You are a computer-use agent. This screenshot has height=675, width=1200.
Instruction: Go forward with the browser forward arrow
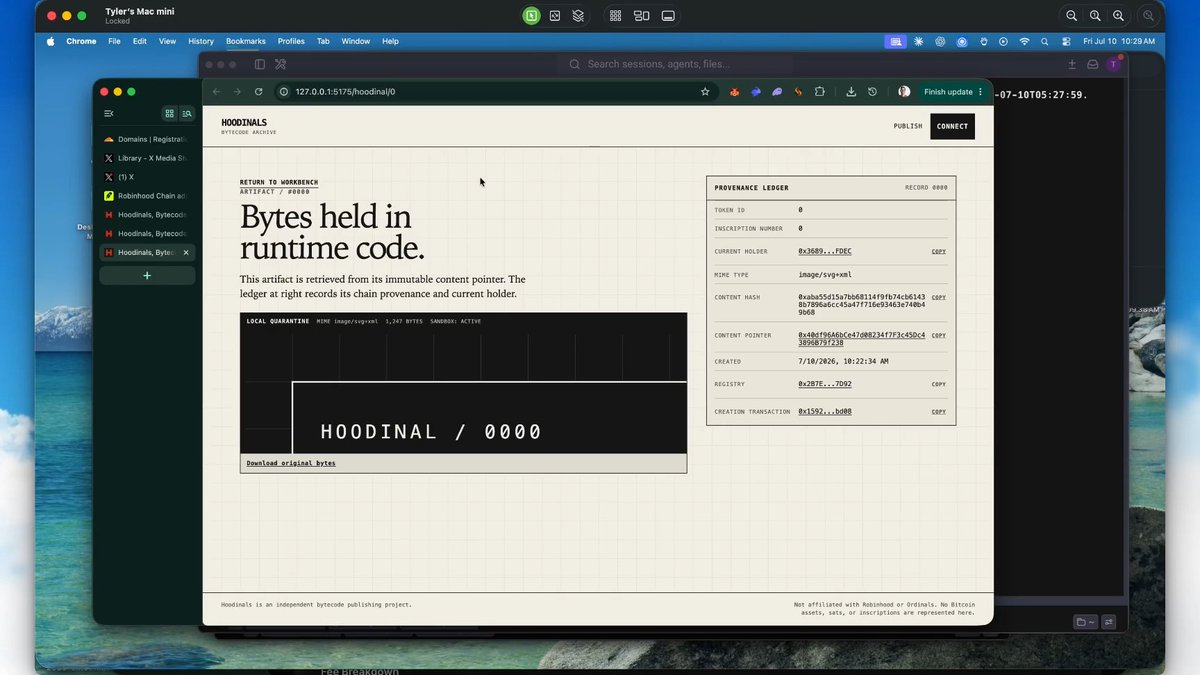coord(237,91)
